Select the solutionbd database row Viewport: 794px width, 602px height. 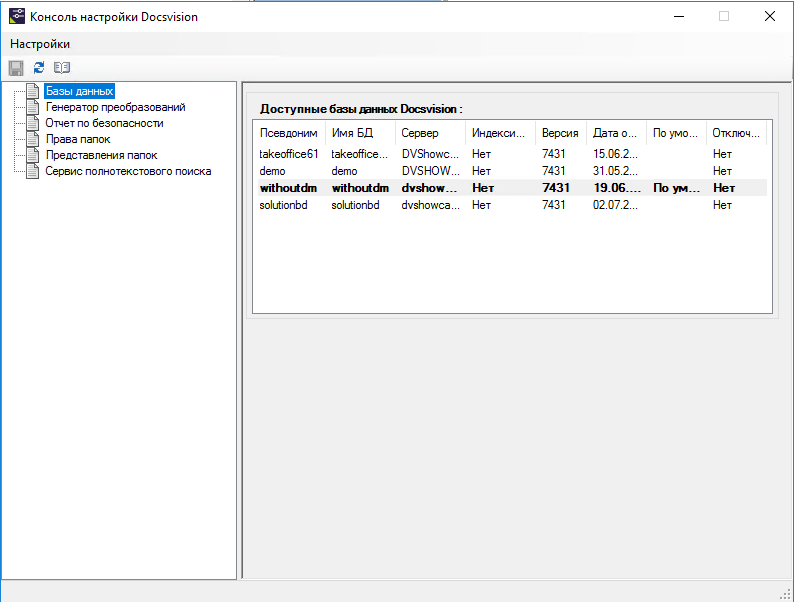click(x=512, y=205)
